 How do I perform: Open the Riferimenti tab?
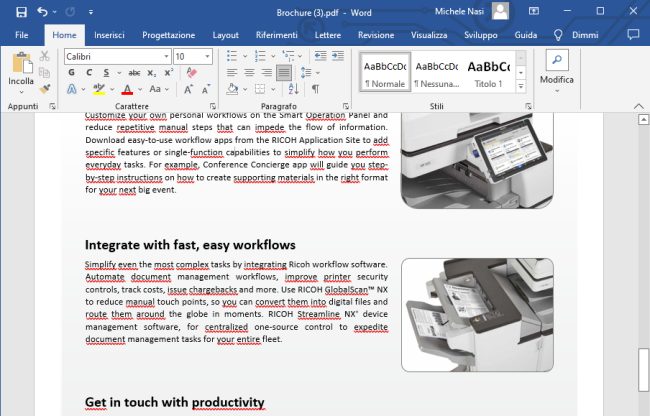tap(276, 35)
